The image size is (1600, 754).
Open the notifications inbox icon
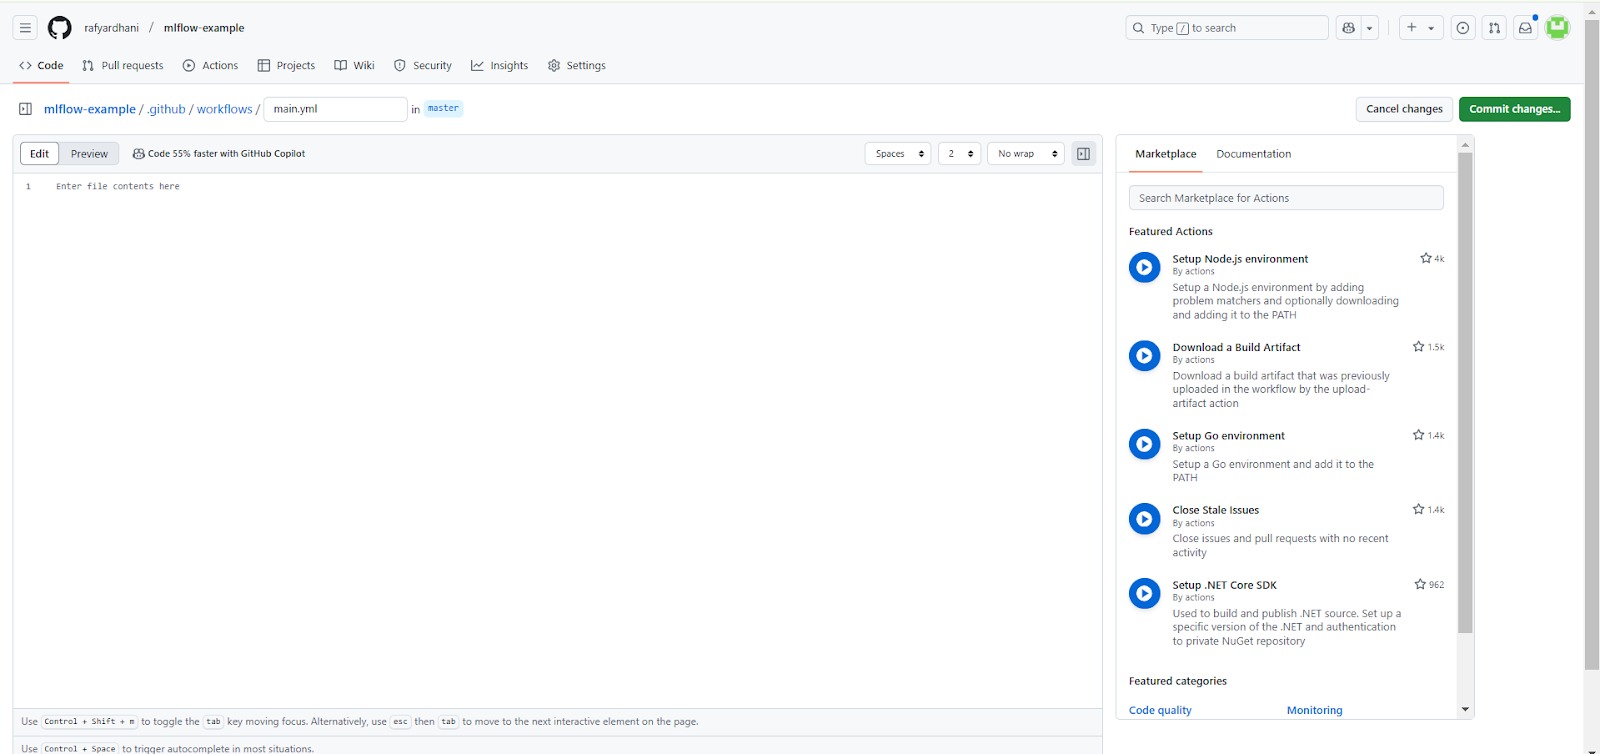point(1525,28)
